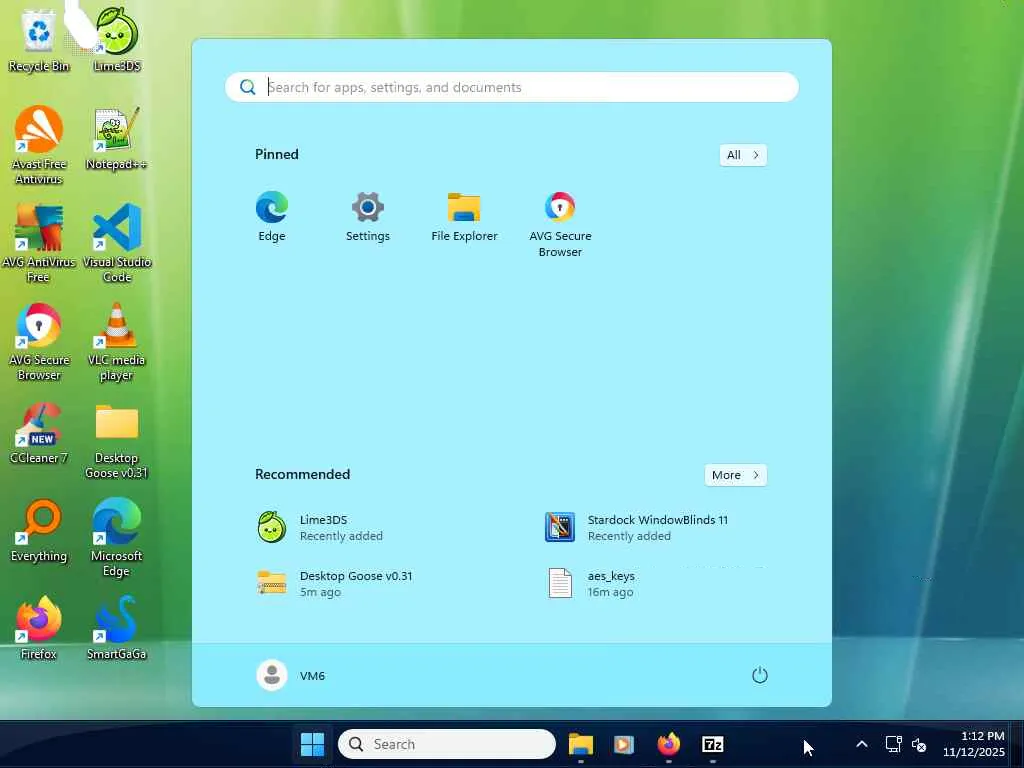Open network status tray icon
This screenshot has height=768, width=1024.
[893, 744]
